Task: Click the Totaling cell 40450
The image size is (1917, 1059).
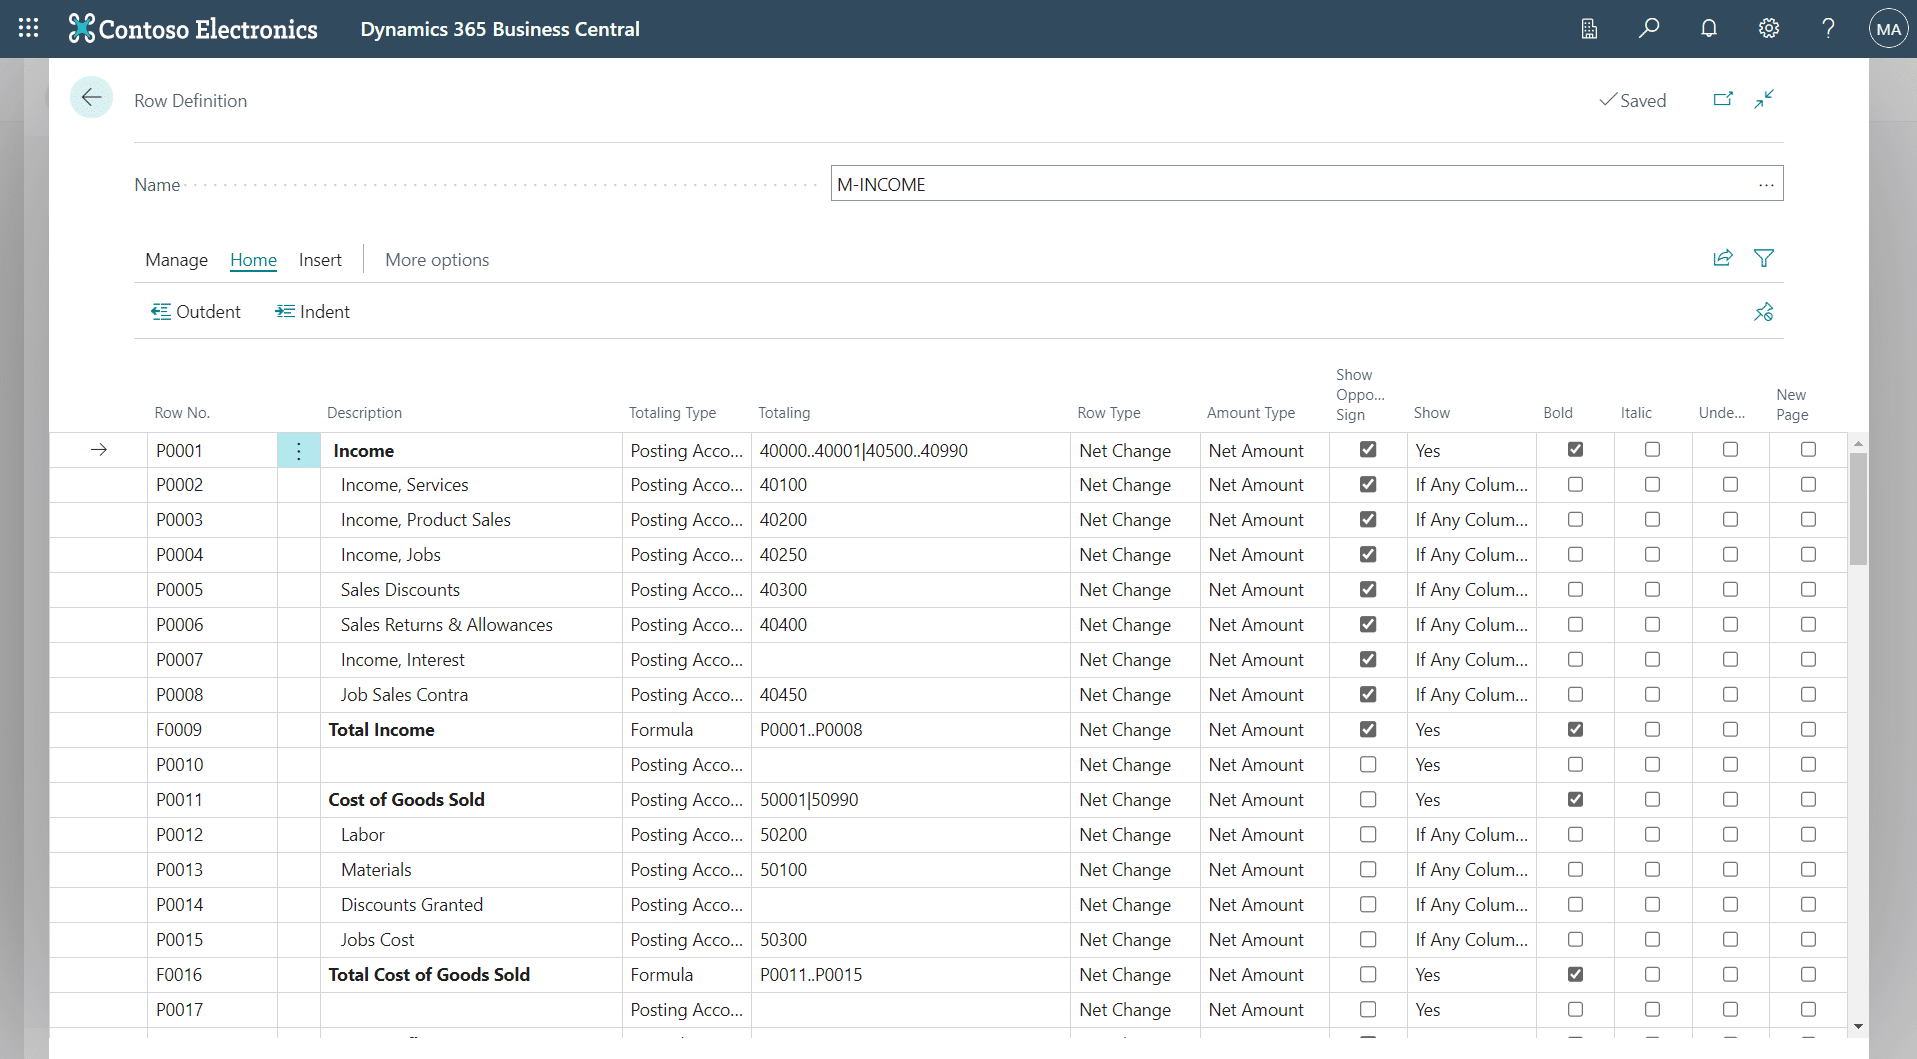Action: [x=910, y=695]
